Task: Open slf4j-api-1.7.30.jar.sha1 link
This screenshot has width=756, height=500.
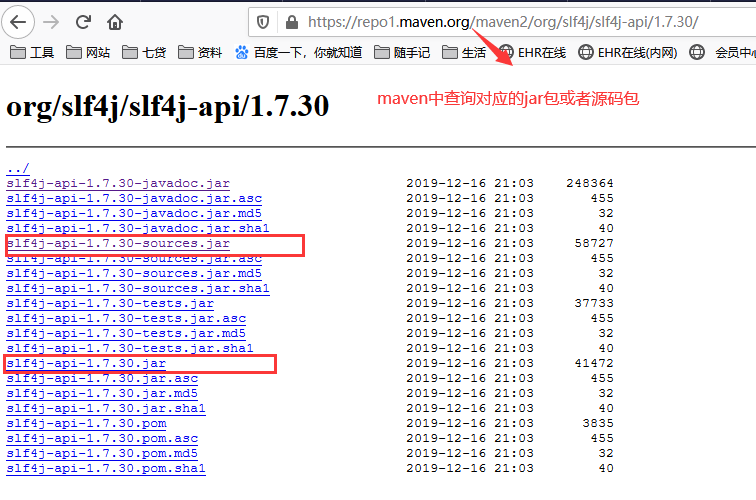Action: point(106,408)
